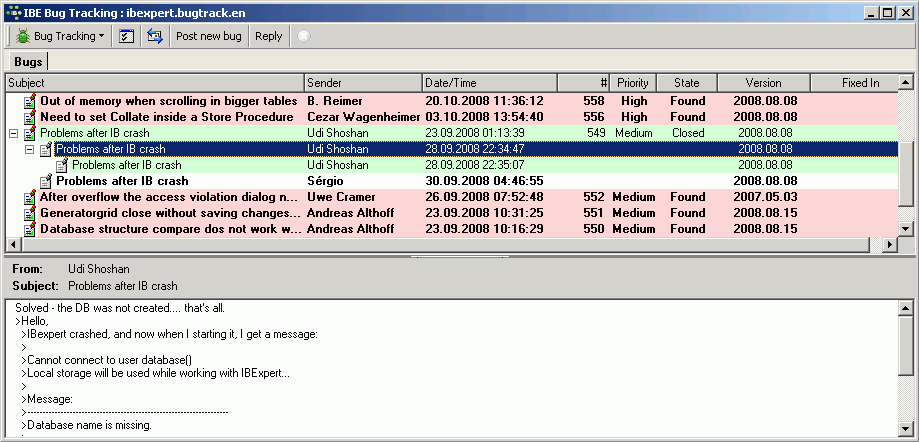This screenshot has height=442, width=919.
Task: Click icon of Need to set Collate row
Action: click(x=30, y=117)
